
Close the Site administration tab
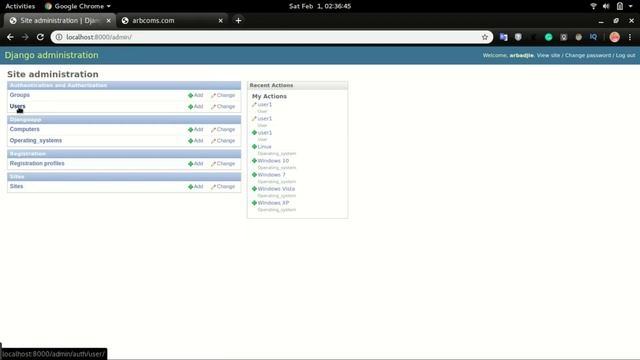tap(109, 20)
